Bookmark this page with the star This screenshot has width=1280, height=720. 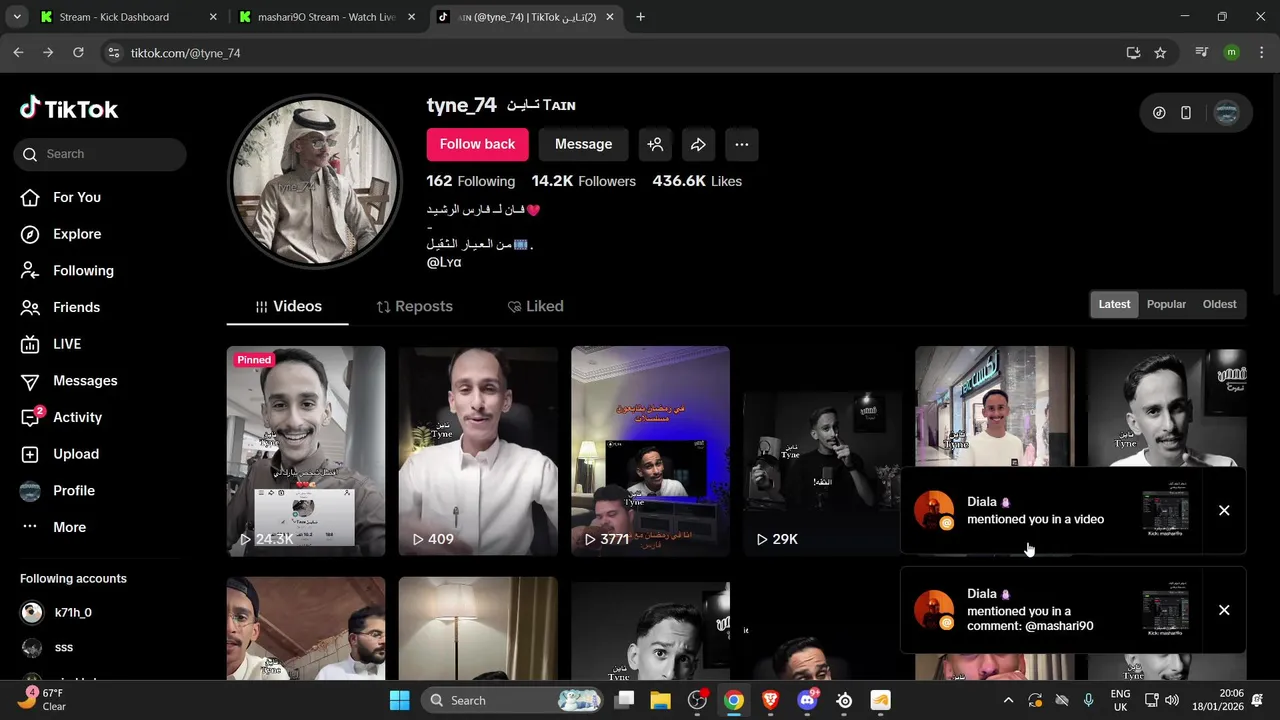[x=1160, y=53]
